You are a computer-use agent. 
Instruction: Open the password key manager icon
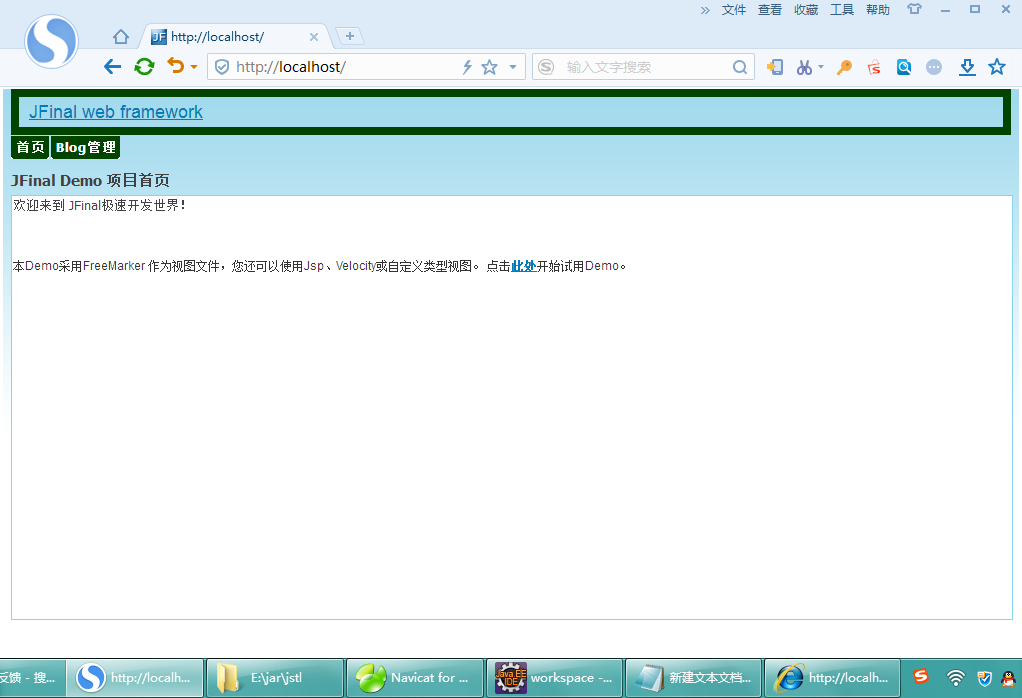pyautogui.click(x=845, y=67)
